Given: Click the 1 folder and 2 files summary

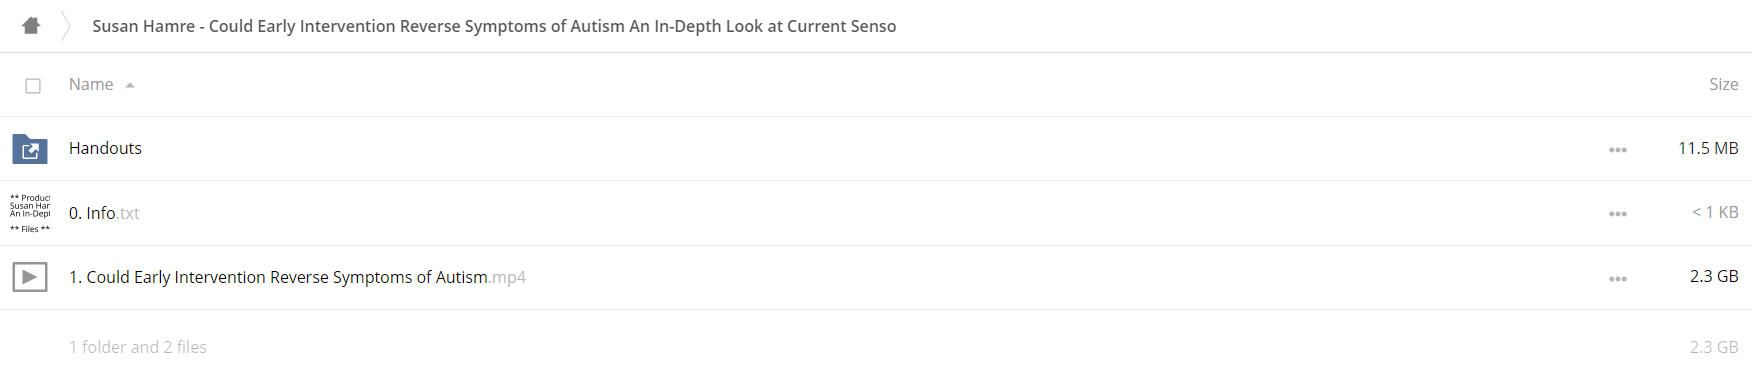Looking at the screenshot, I should coord(138,347).
